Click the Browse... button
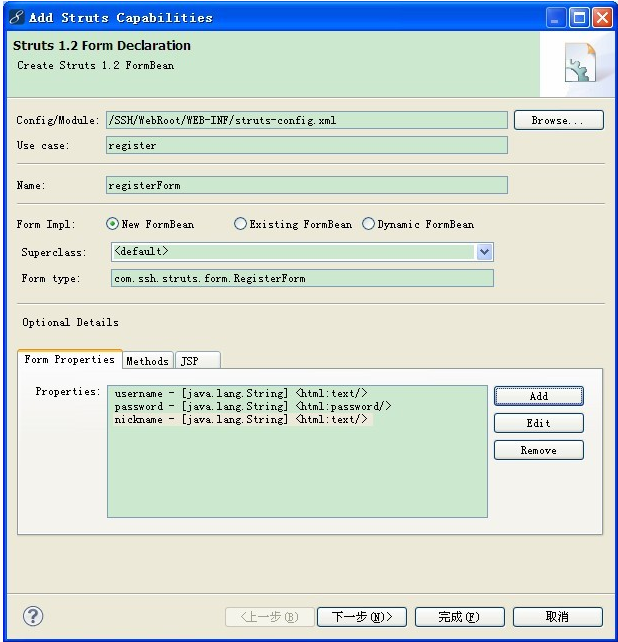Image resolution: width=618 pixels, height=642 pixels. 559,120
